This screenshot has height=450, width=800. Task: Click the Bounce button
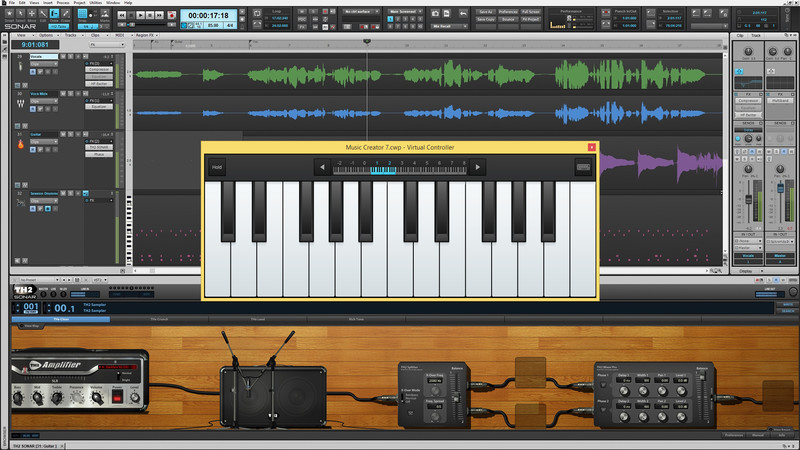click(x=508, y=19)
